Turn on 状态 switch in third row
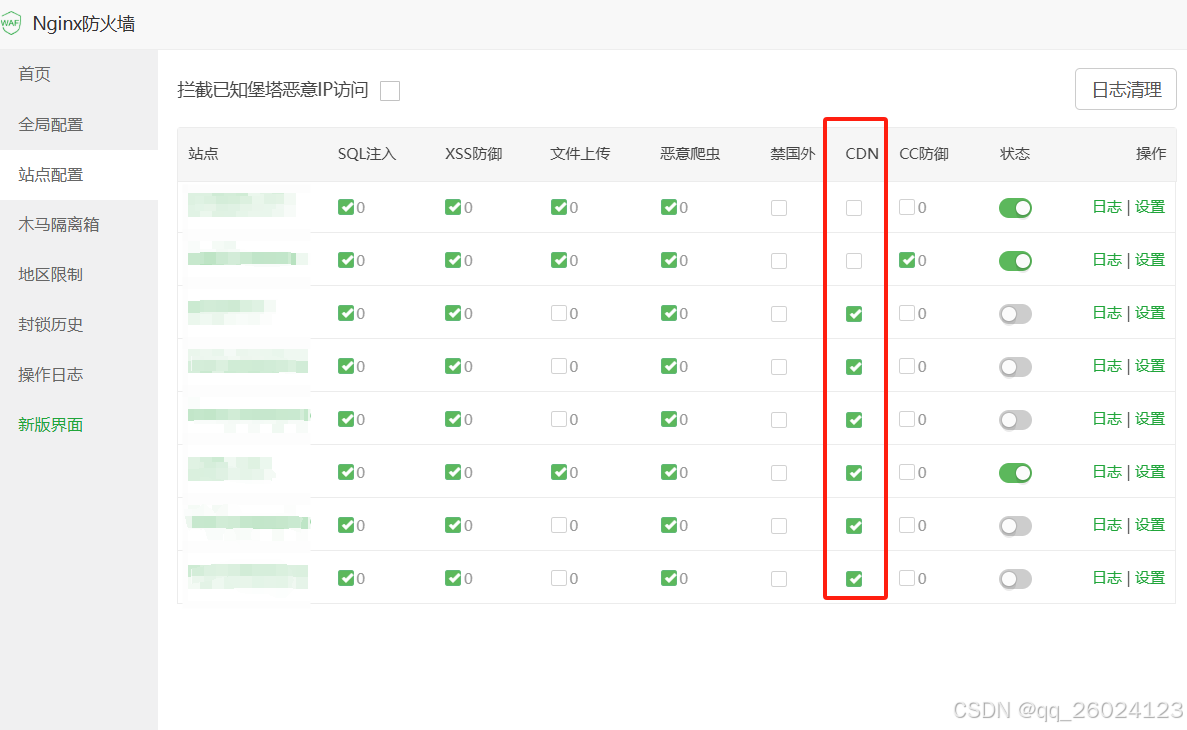 1015,314
